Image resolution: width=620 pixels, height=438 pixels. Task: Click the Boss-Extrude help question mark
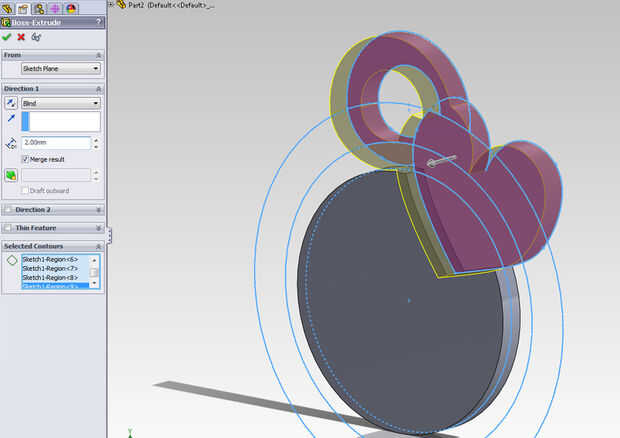tap(98, 22)
